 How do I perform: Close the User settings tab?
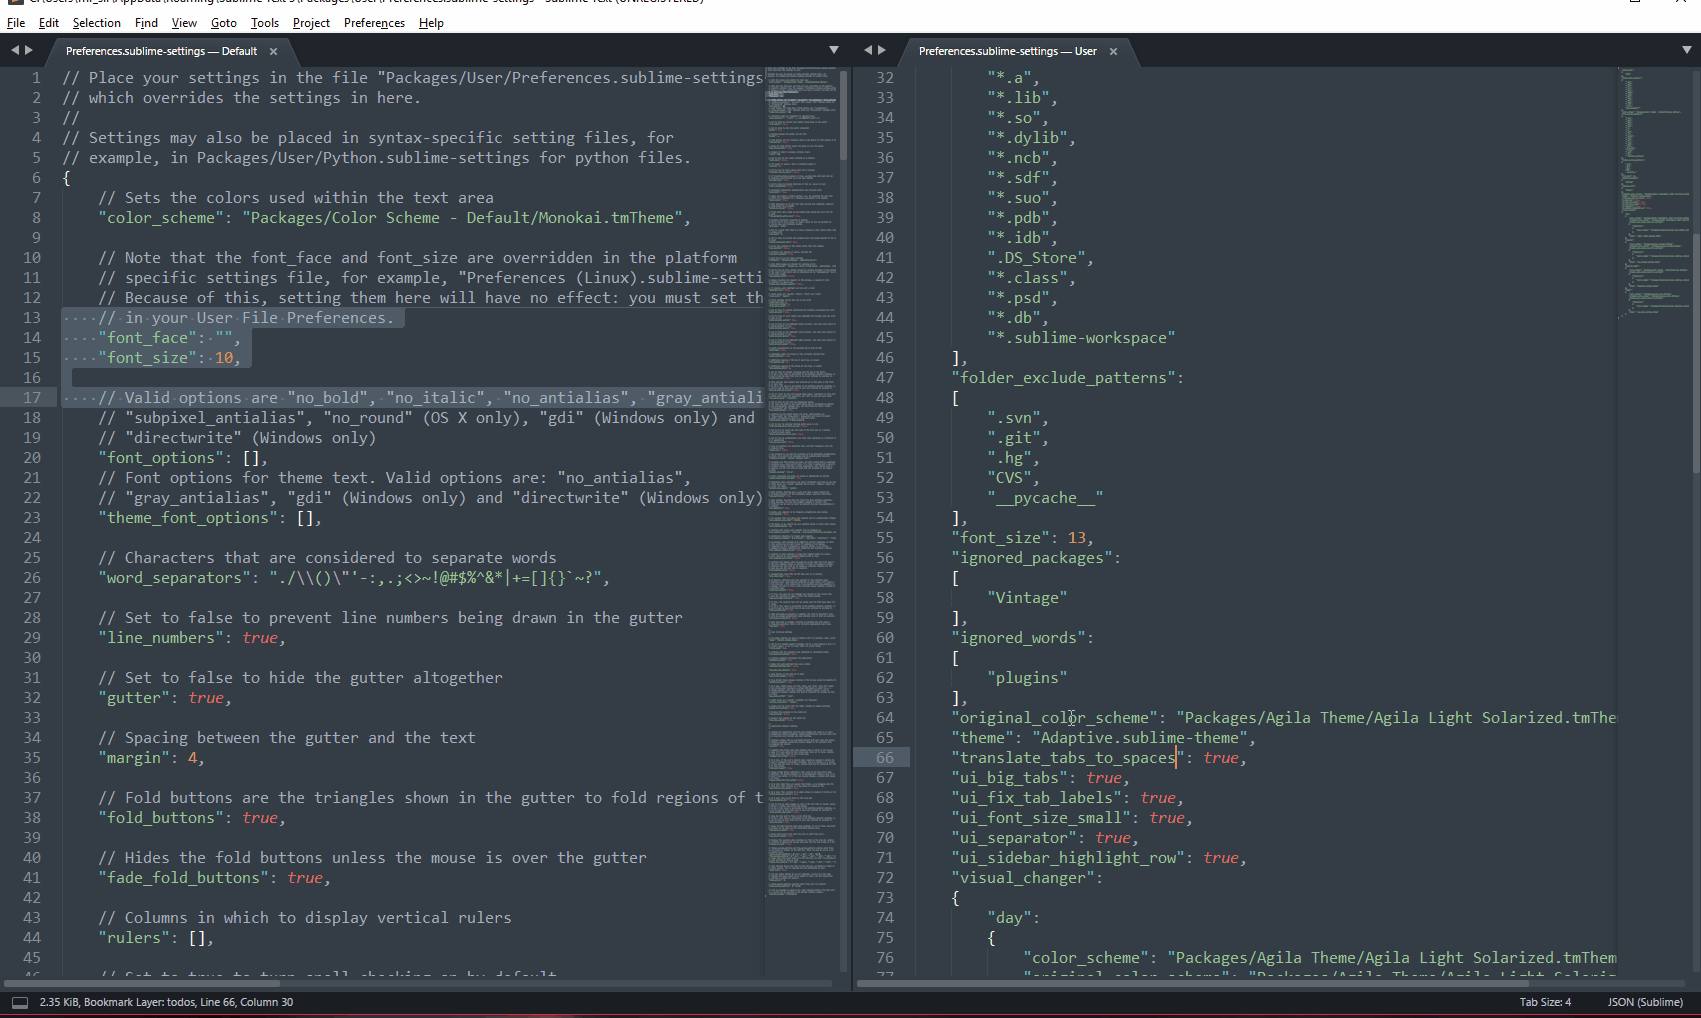click(1113, 51)
